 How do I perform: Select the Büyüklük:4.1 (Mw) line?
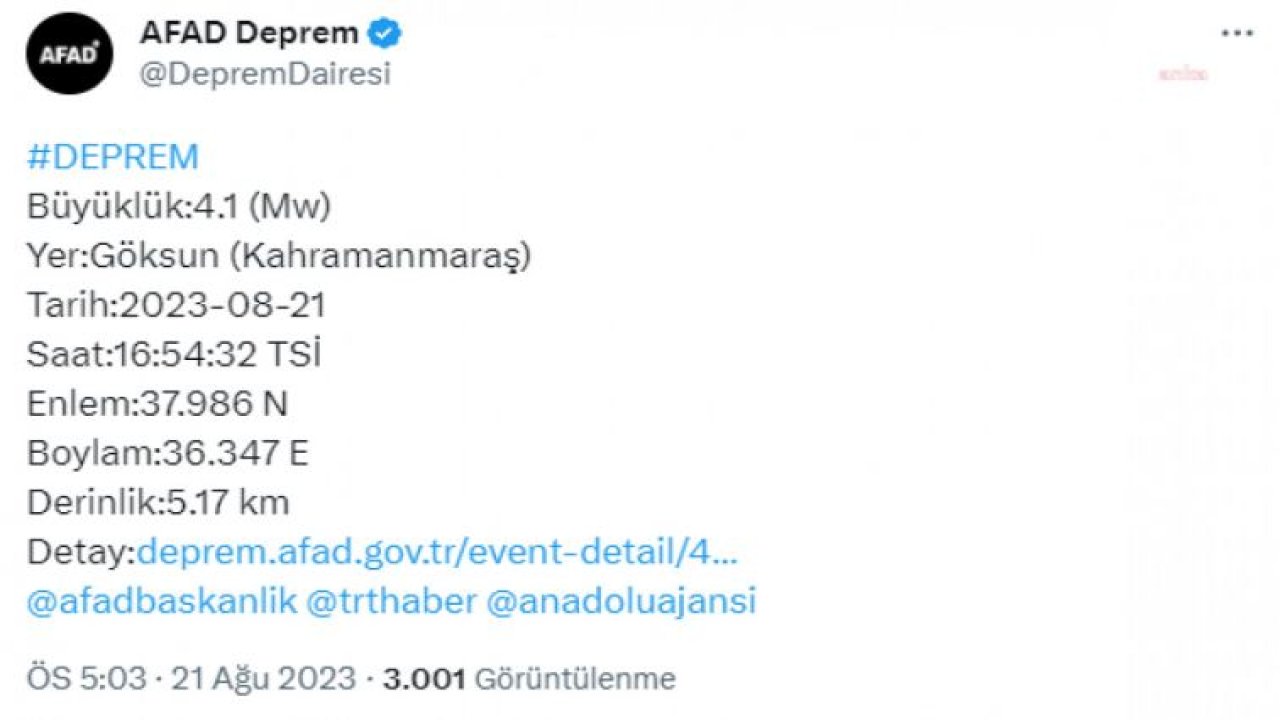click(x=179, y=207)
